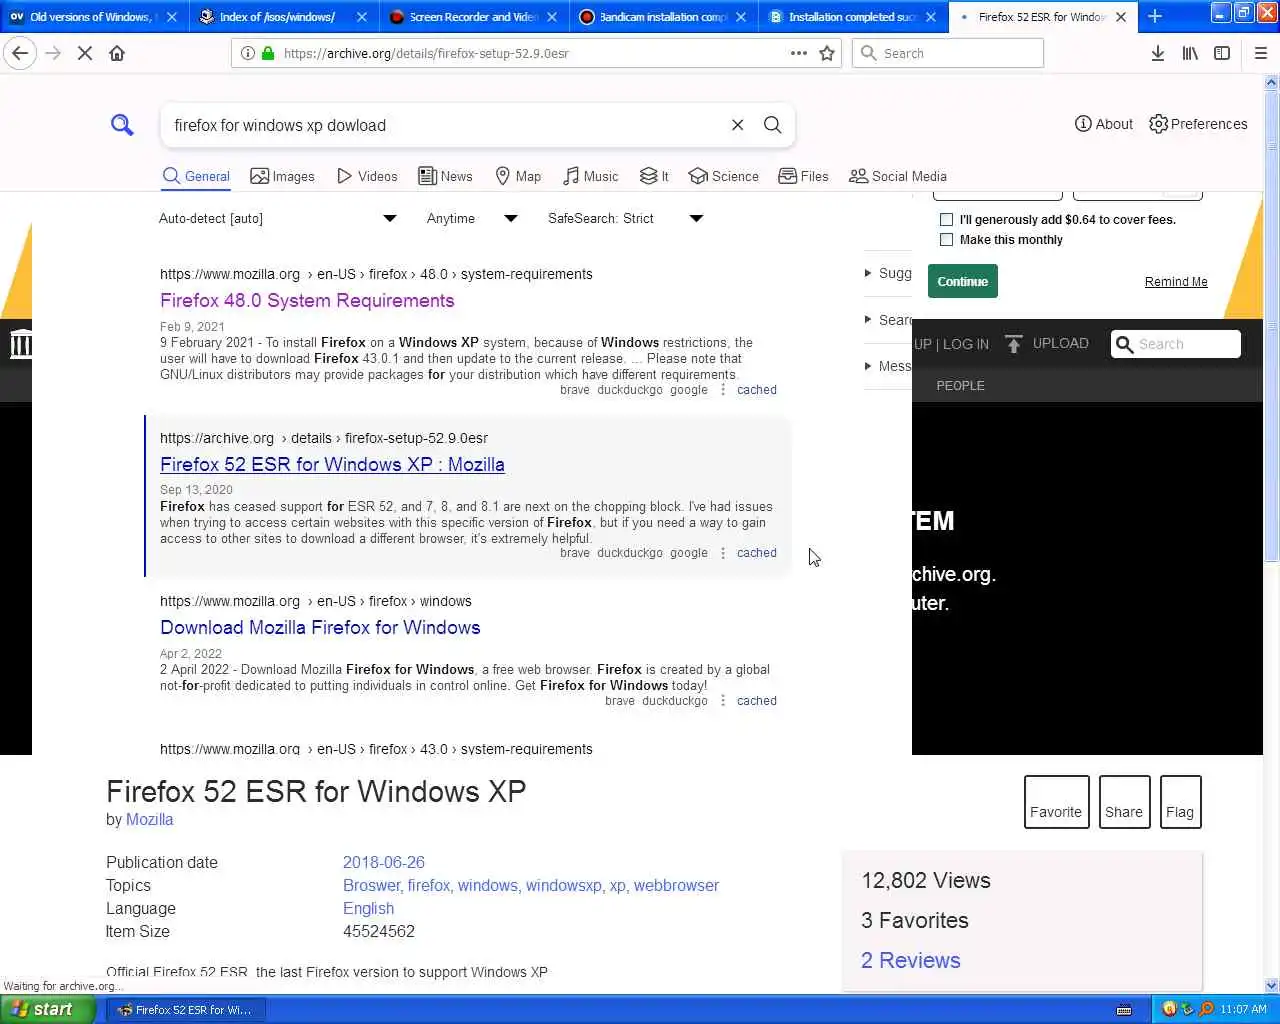
Task: Click the Share button
Action: click(x=1124, y=802)
